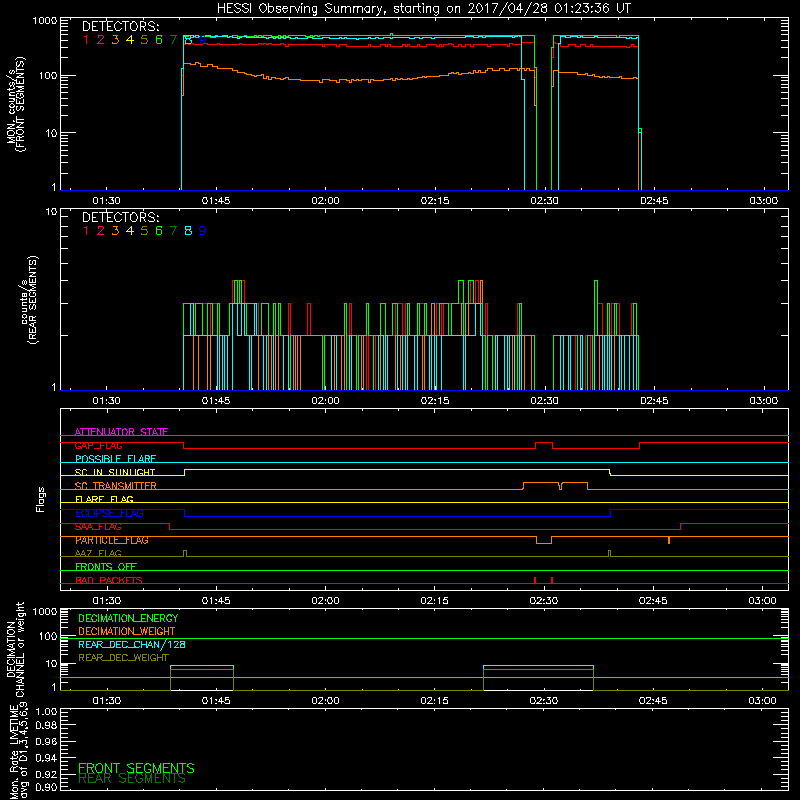The image size is (800, 800).
Task: Click the REAR_DEC_CHAN/128 legend entry
Action: 132,644
